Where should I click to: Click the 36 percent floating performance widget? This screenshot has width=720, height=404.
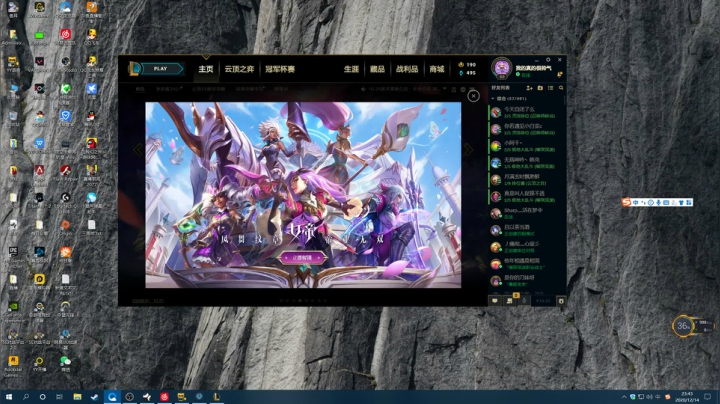tap(683, 326)
